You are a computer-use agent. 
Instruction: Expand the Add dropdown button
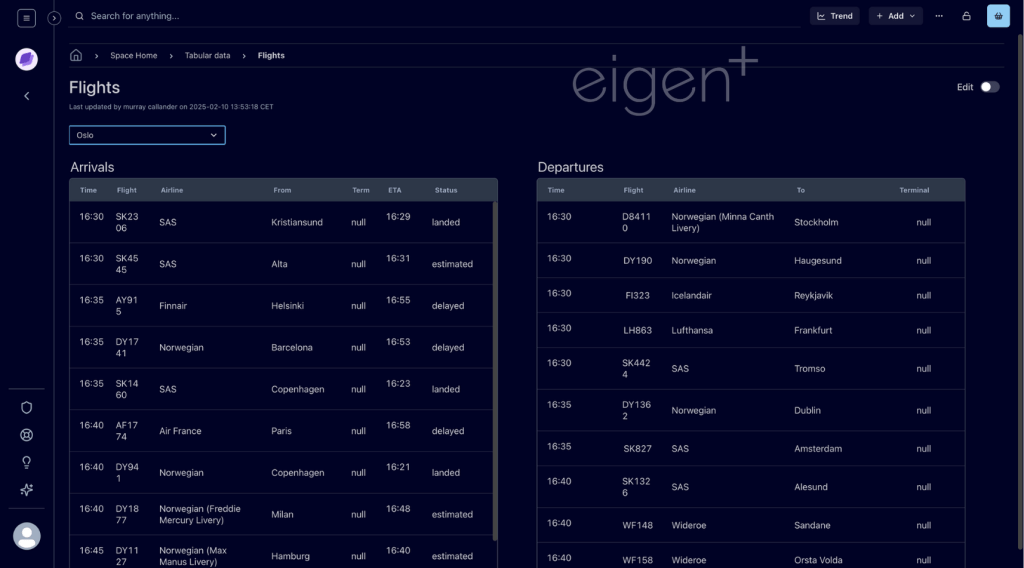[x=895, y=16]
